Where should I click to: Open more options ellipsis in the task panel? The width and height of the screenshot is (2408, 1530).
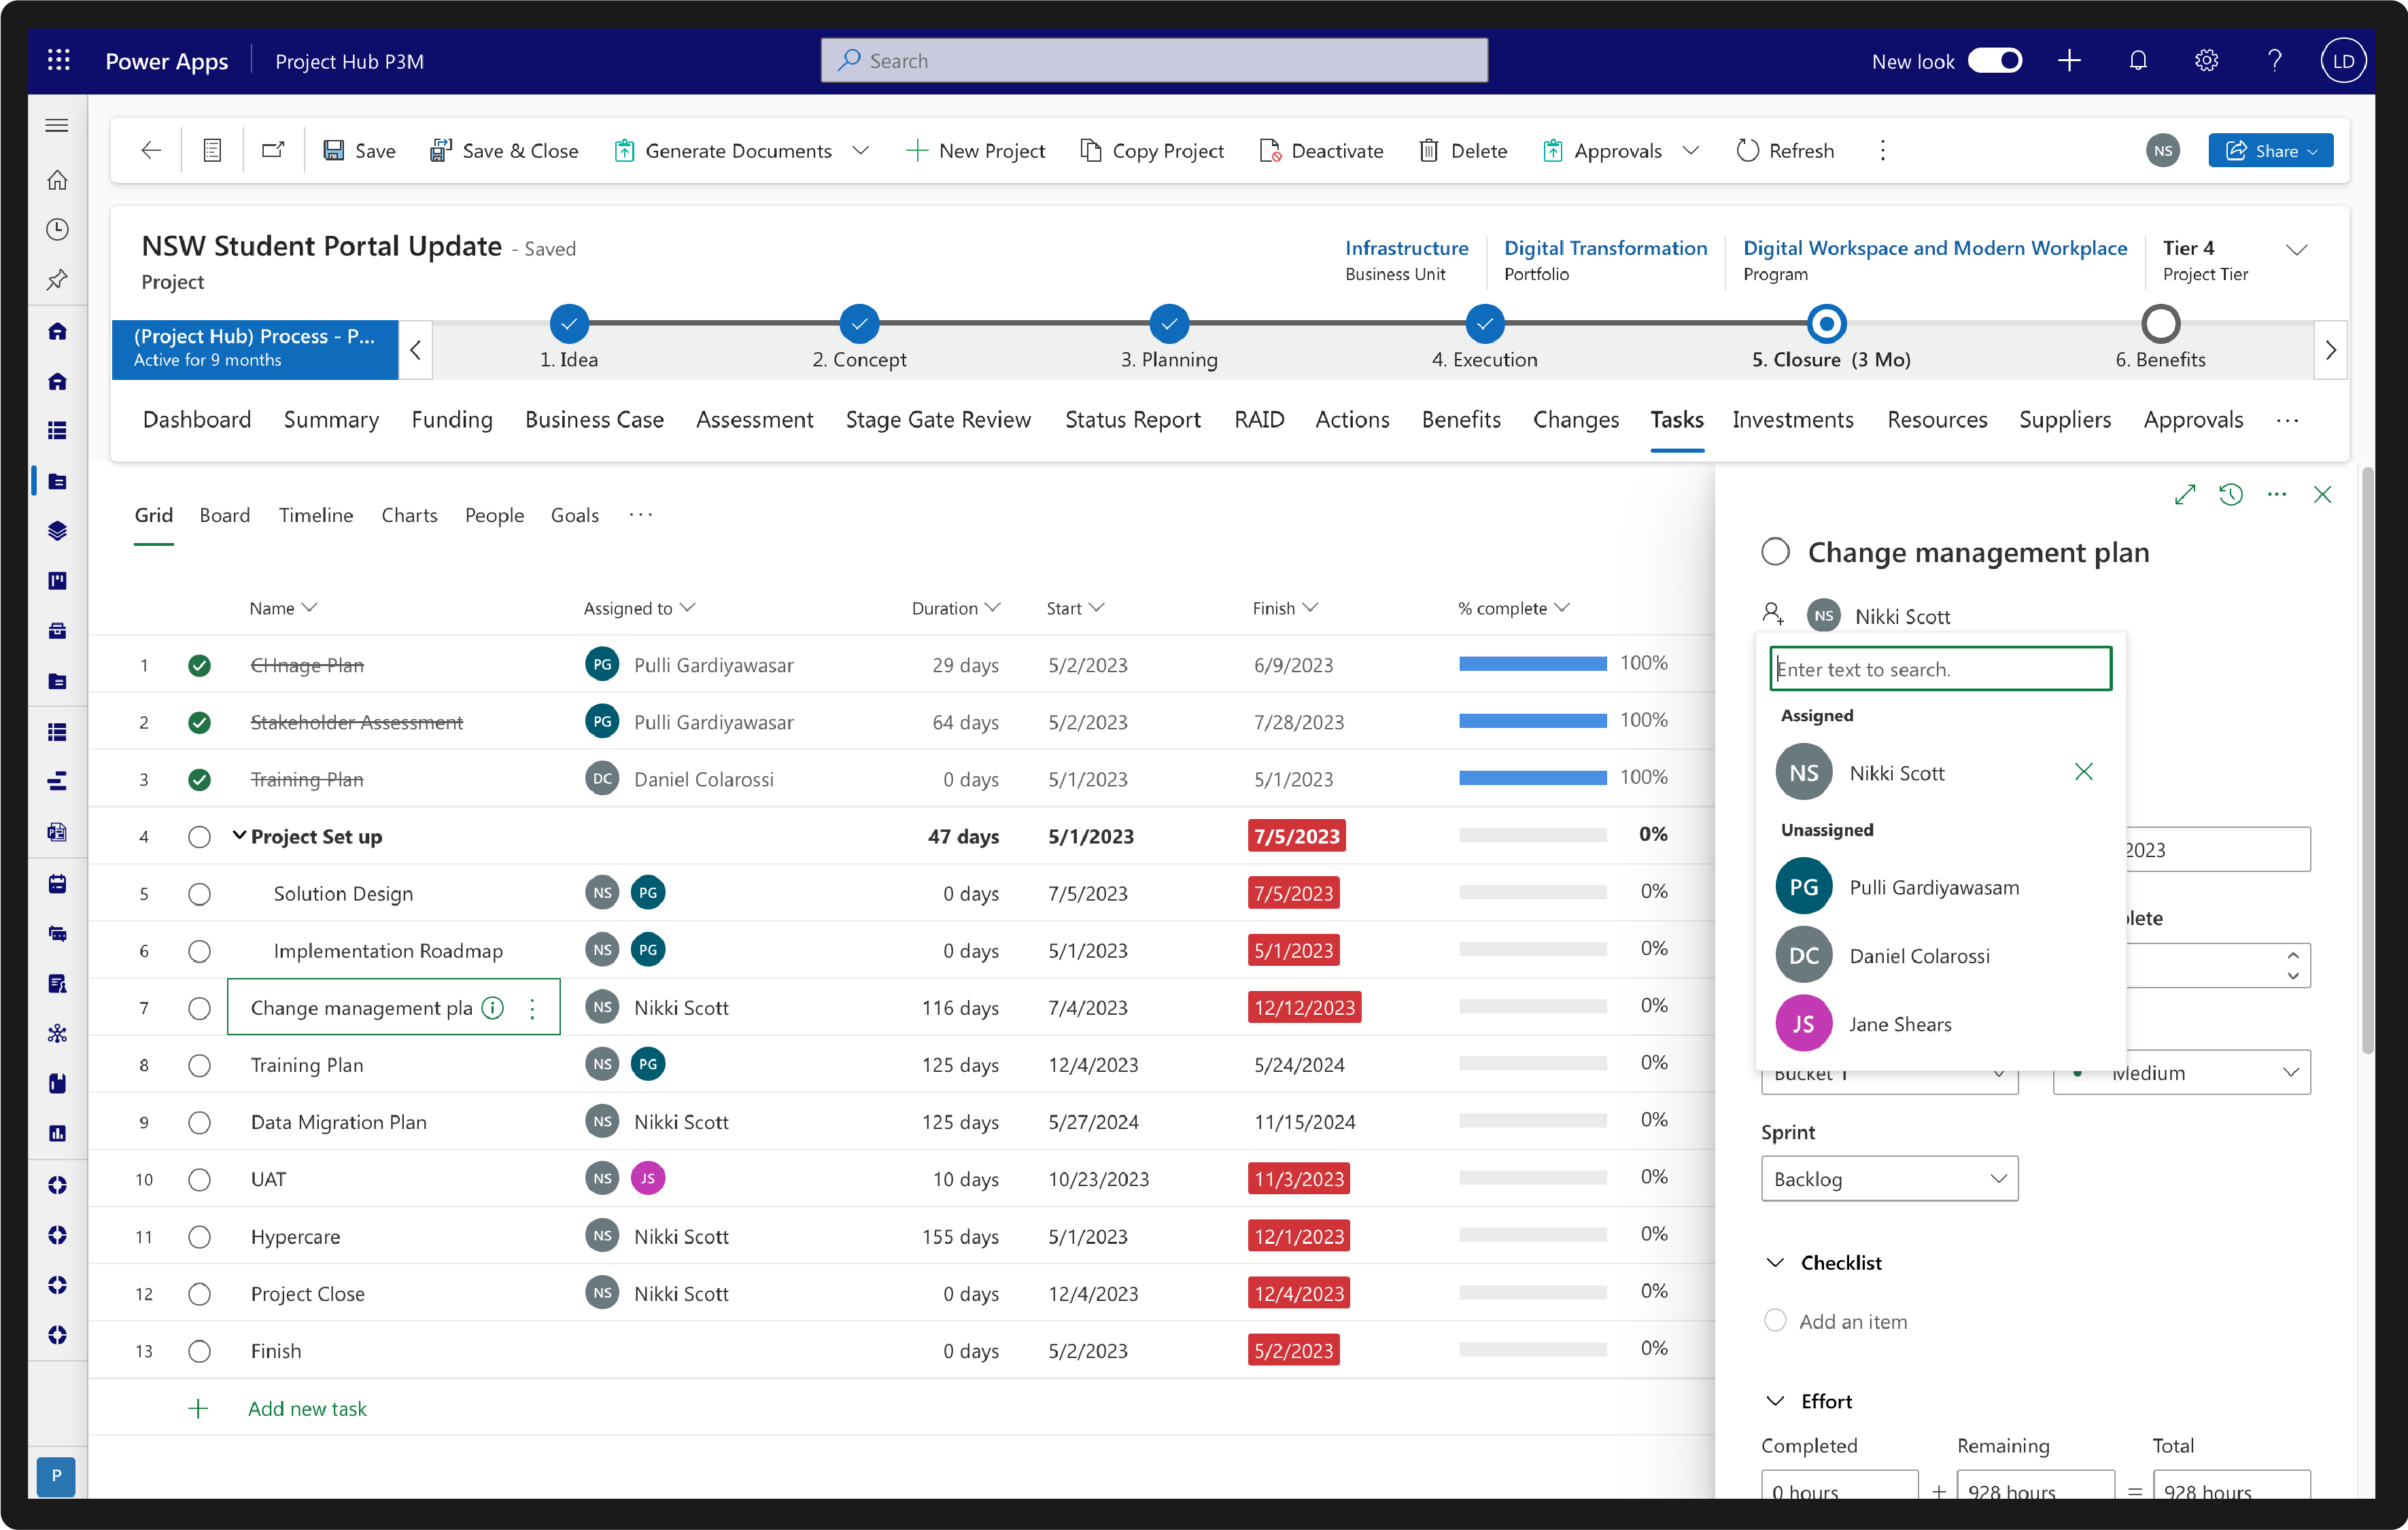coord(2277,494)
